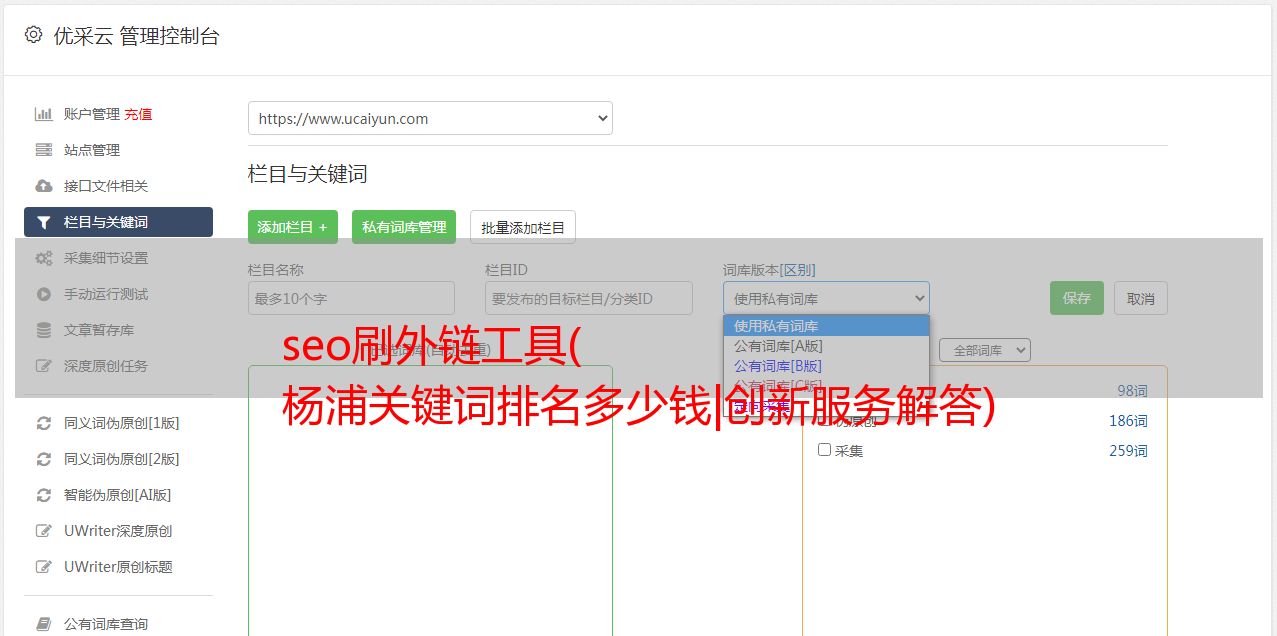Click the green 添加栏目 + button
1277x636 pixels.
click(x=293, y=227)
